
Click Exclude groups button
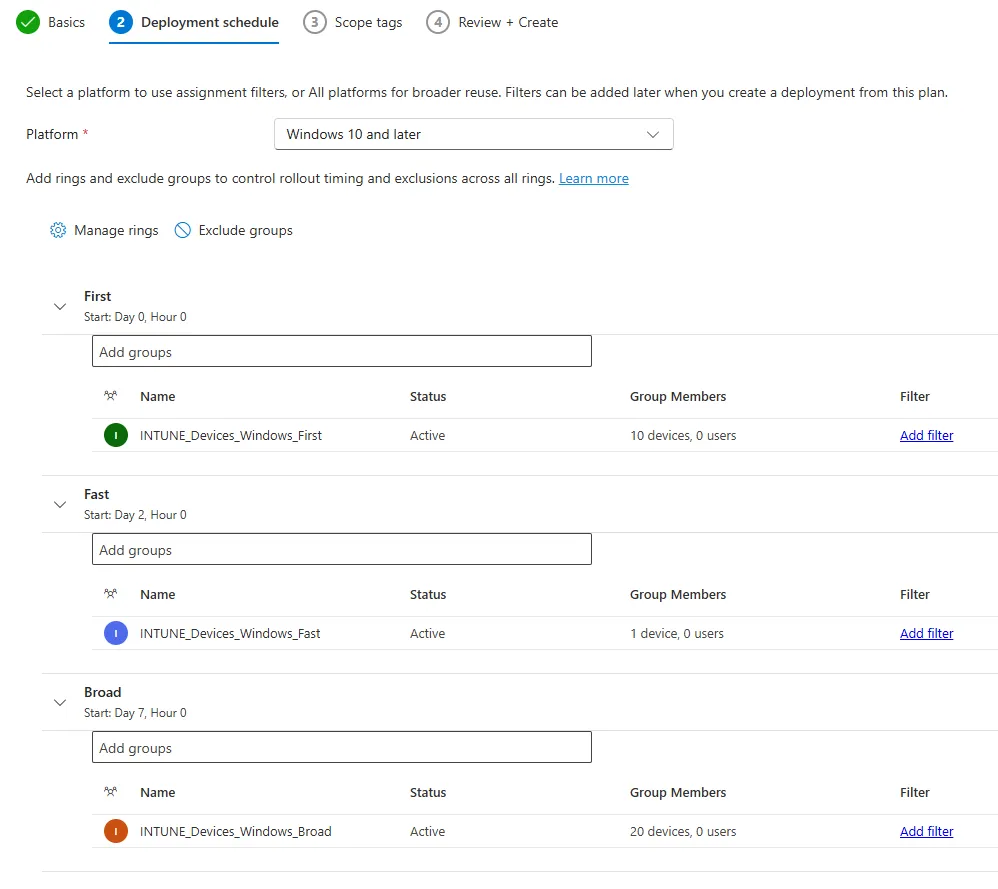click(234, 230)
